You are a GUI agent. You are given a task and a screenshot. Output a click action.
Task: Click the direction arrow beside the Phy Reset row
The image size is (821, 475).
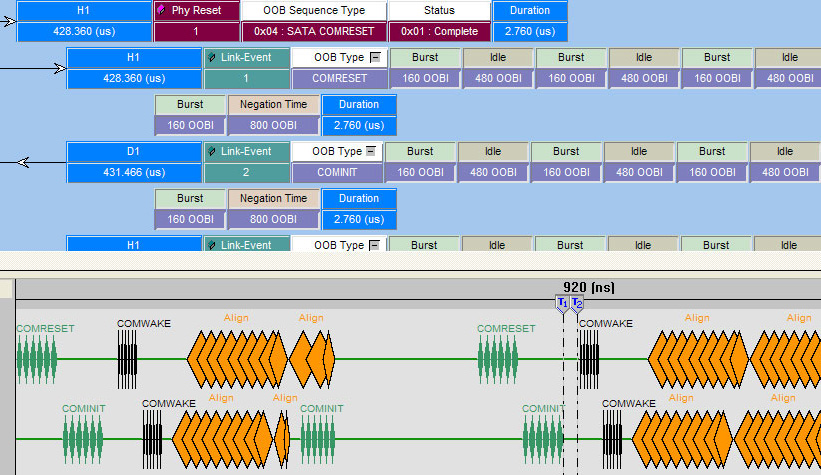8,21
